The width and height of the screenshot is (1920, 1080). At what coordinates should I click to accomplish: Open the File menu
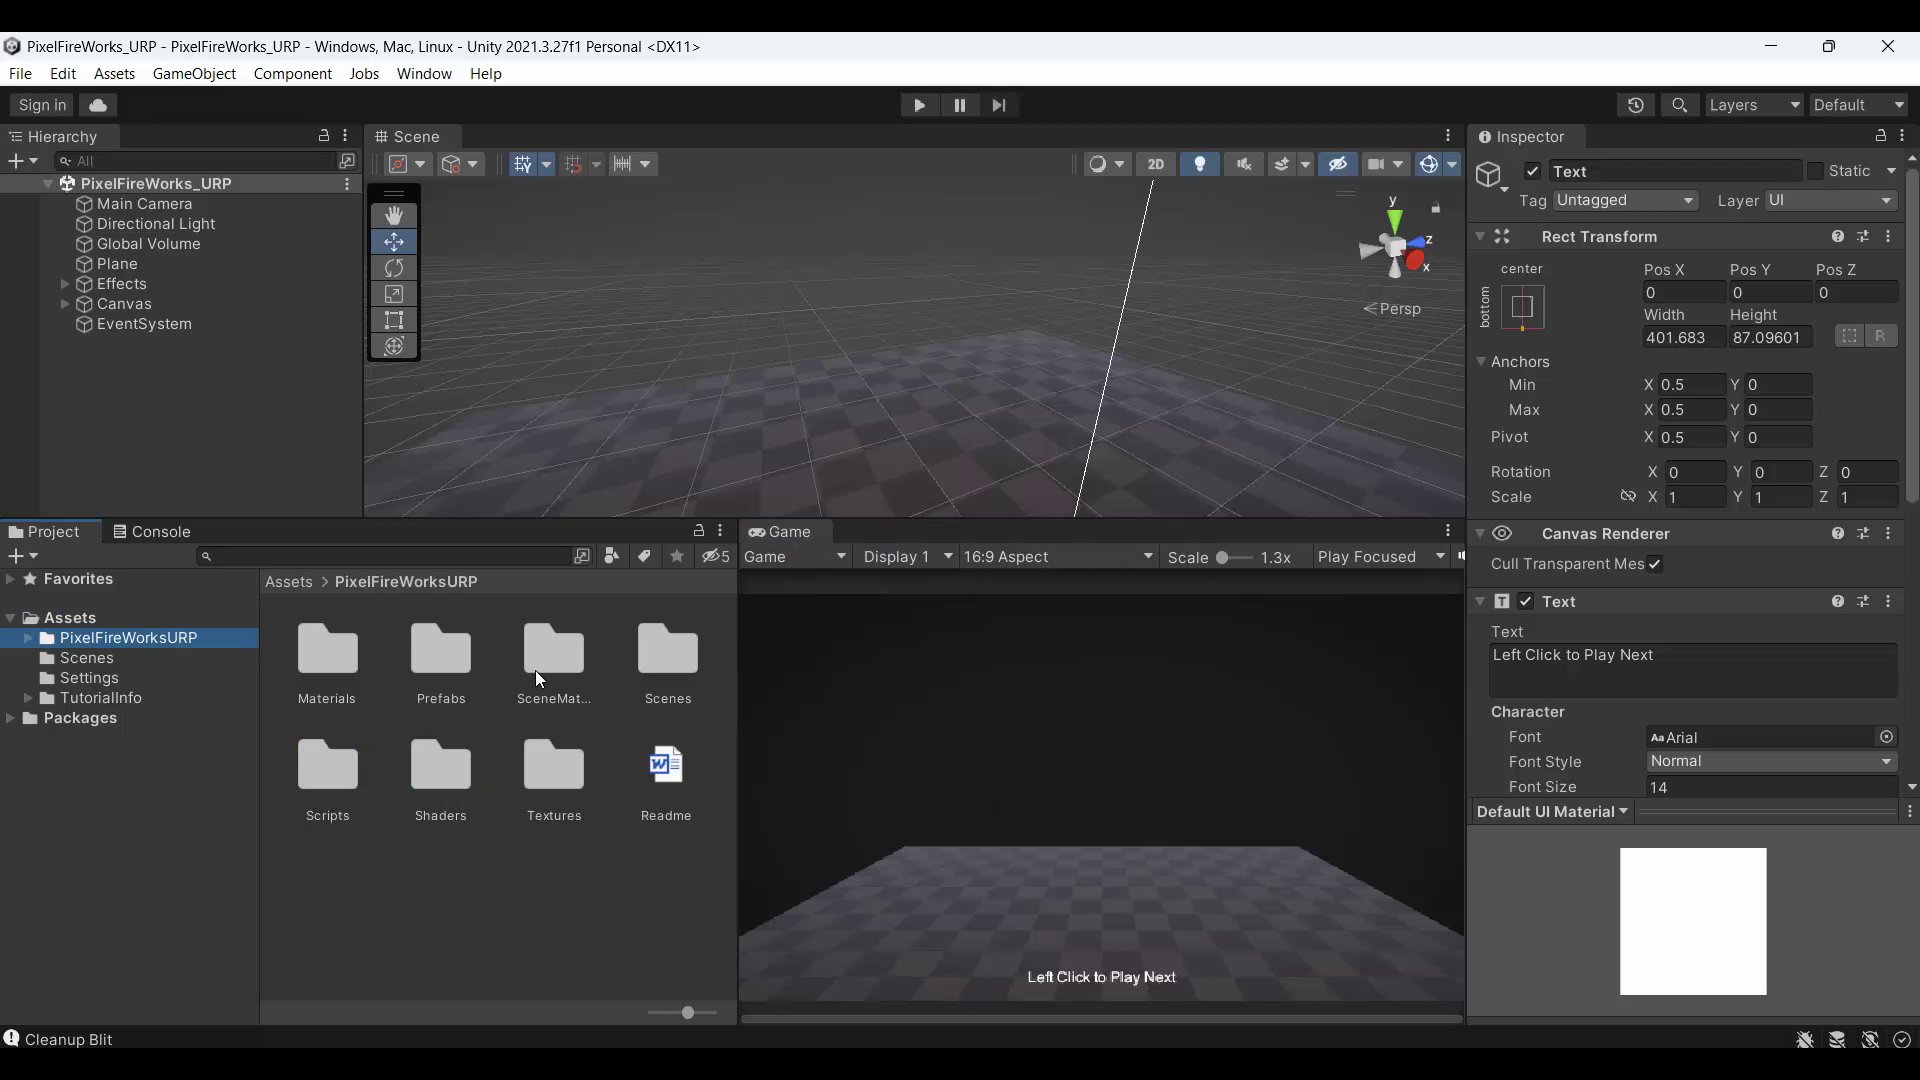pyautogui.click(x=20, y=74)
